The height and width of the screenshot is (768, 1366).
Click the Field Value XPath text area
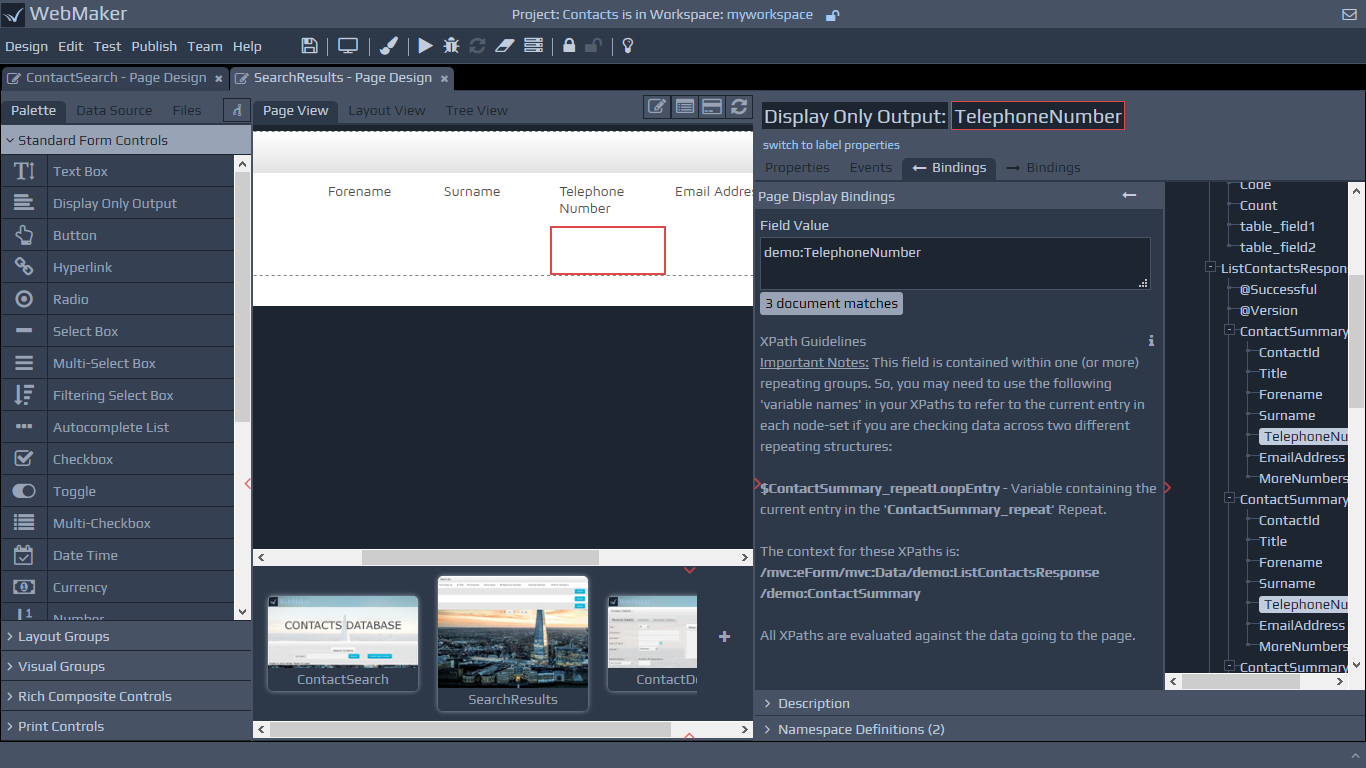pyautogui.click(x=955, y=263)
